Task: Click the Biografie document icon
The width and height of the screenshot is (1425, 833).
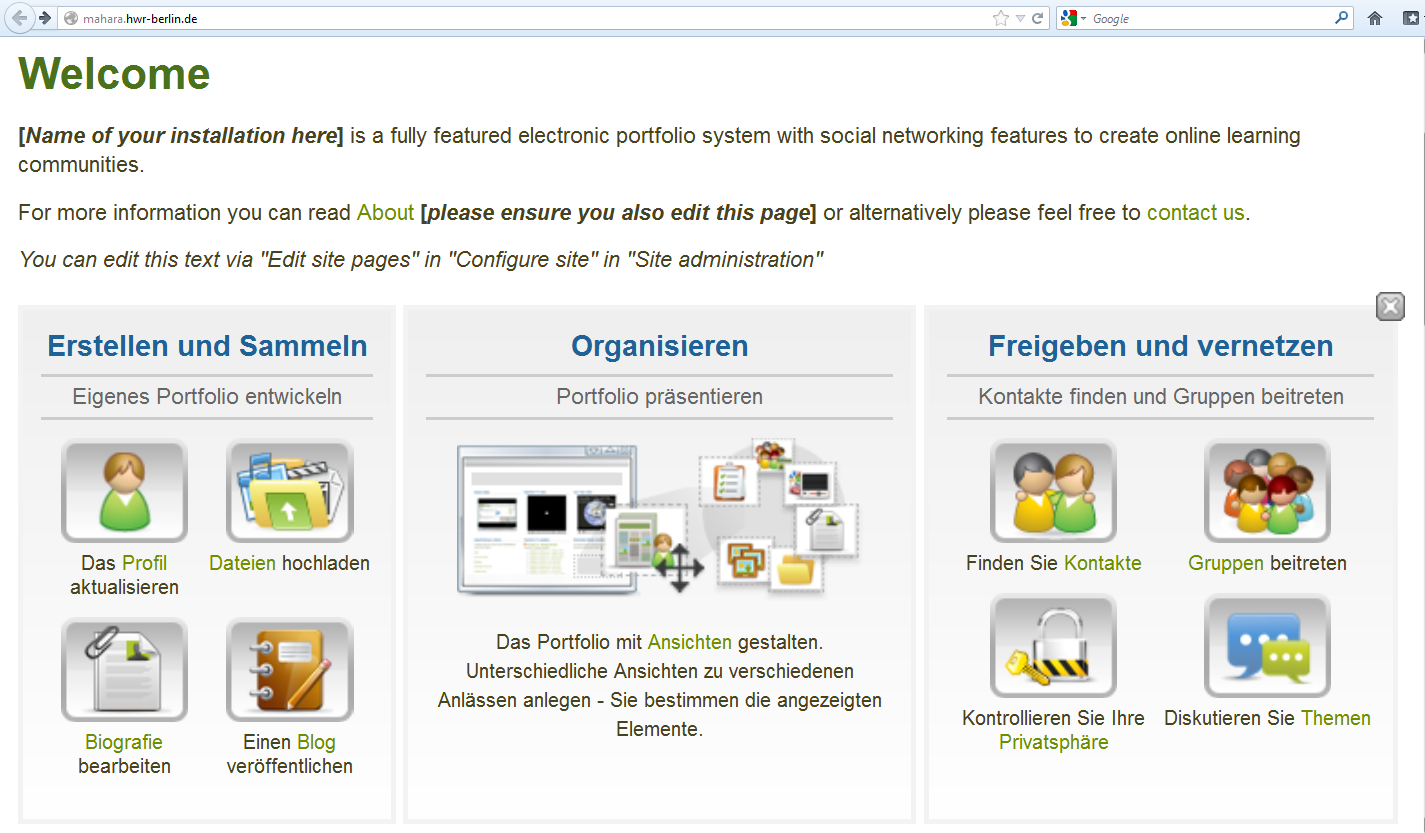Action: (124, 670)
